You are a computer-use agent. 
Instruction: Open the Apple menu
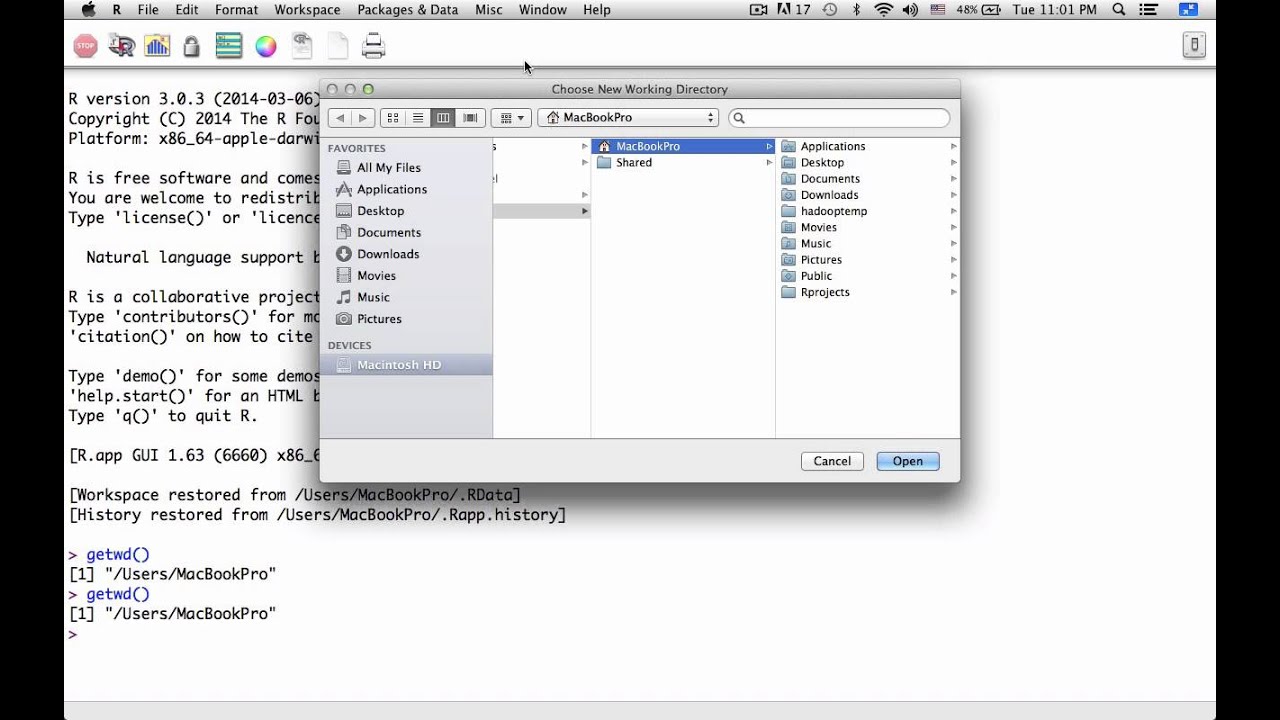(88, 10)
